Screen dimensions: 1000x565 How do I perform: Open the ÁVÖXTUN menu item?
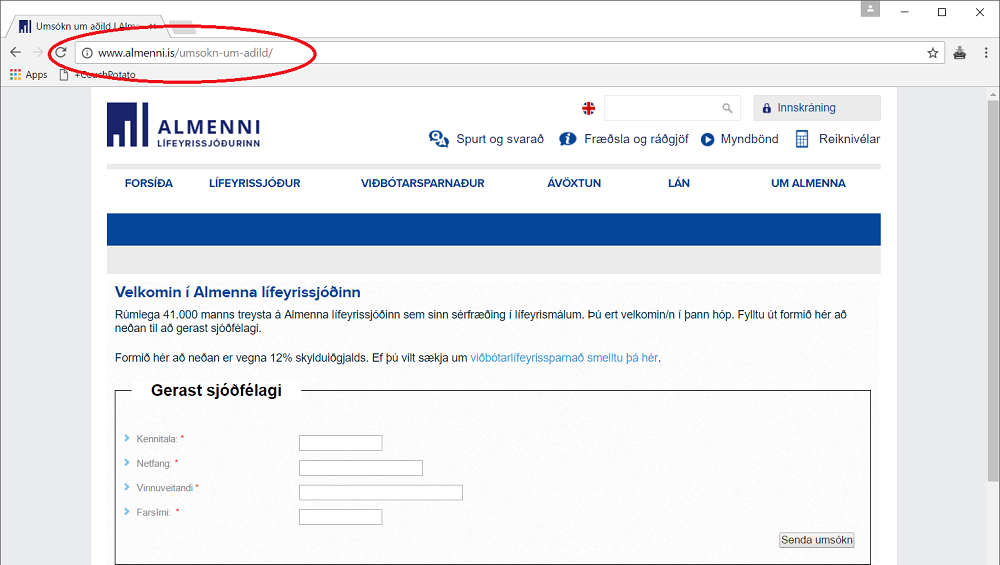(574, 183)
